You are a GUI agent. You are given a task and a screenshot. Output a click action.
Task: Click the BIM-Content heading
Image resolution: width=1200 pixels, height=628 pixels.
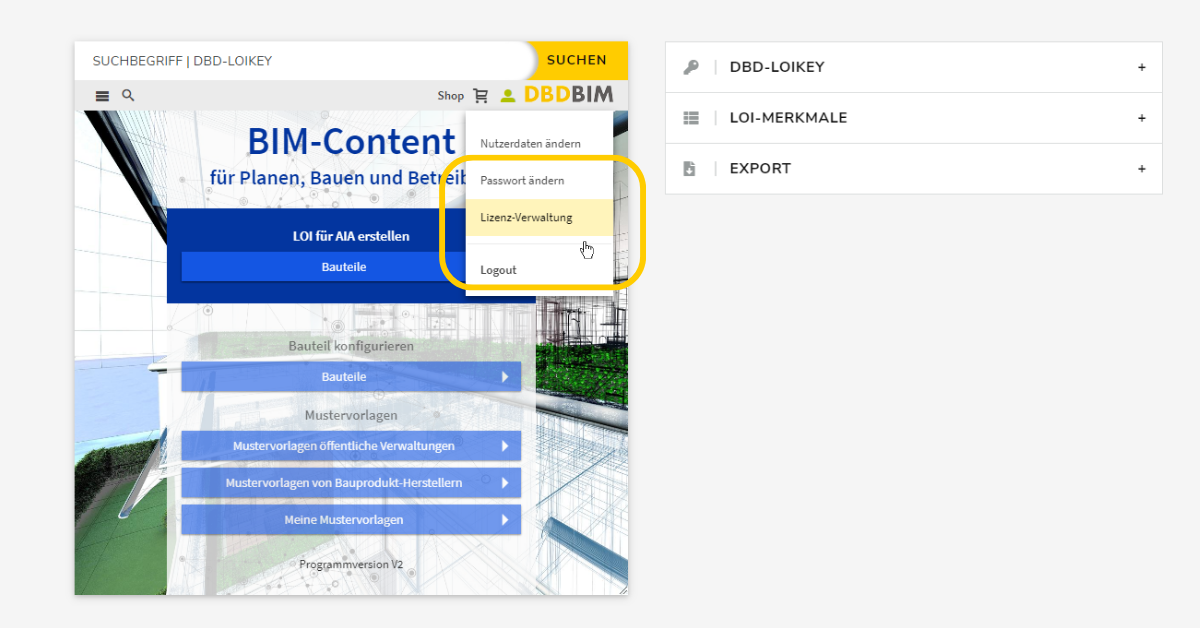pyautogui.click(x=351, y=142)
